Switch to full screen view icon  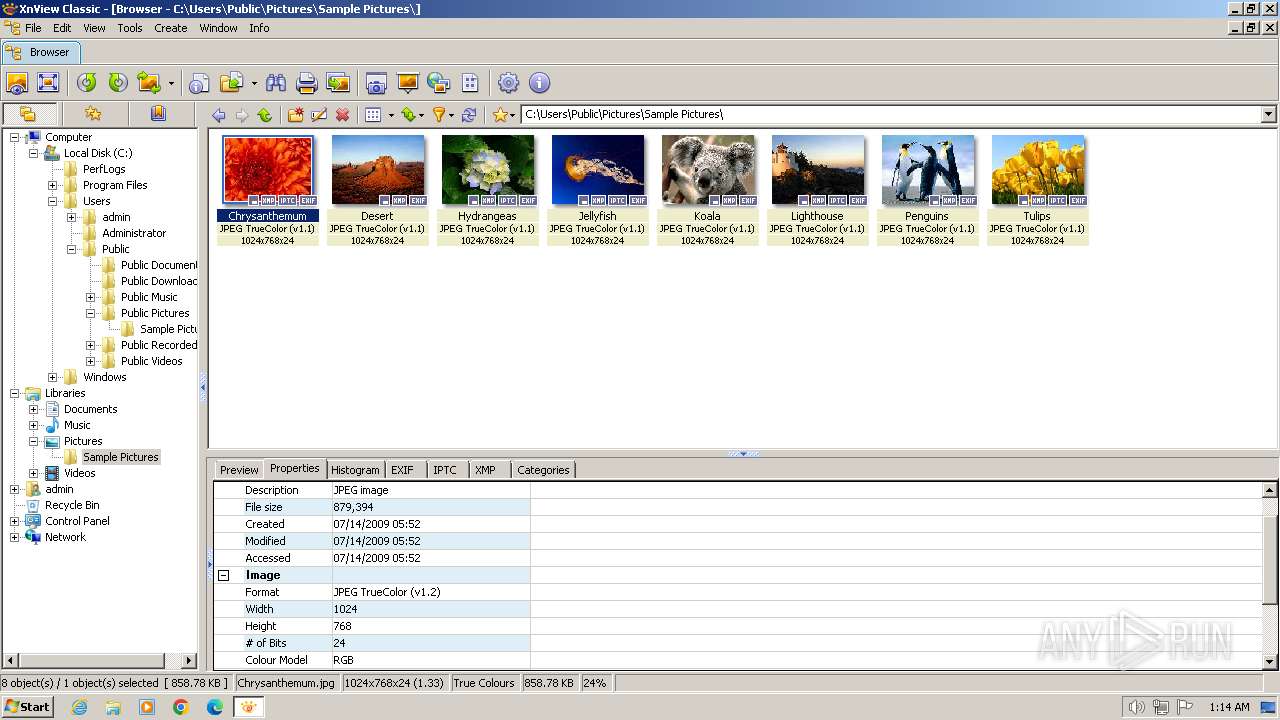coord(47,83)
